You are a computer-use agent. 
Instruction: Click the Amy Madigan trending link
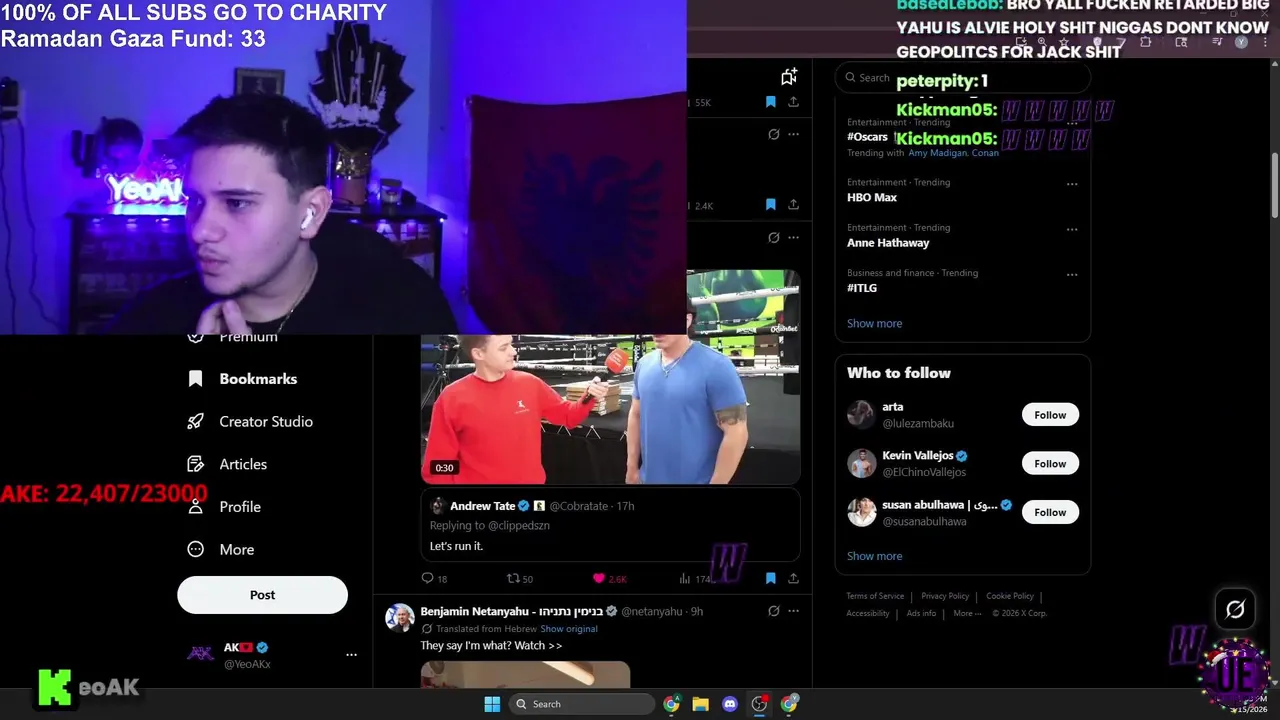(938, 153)
